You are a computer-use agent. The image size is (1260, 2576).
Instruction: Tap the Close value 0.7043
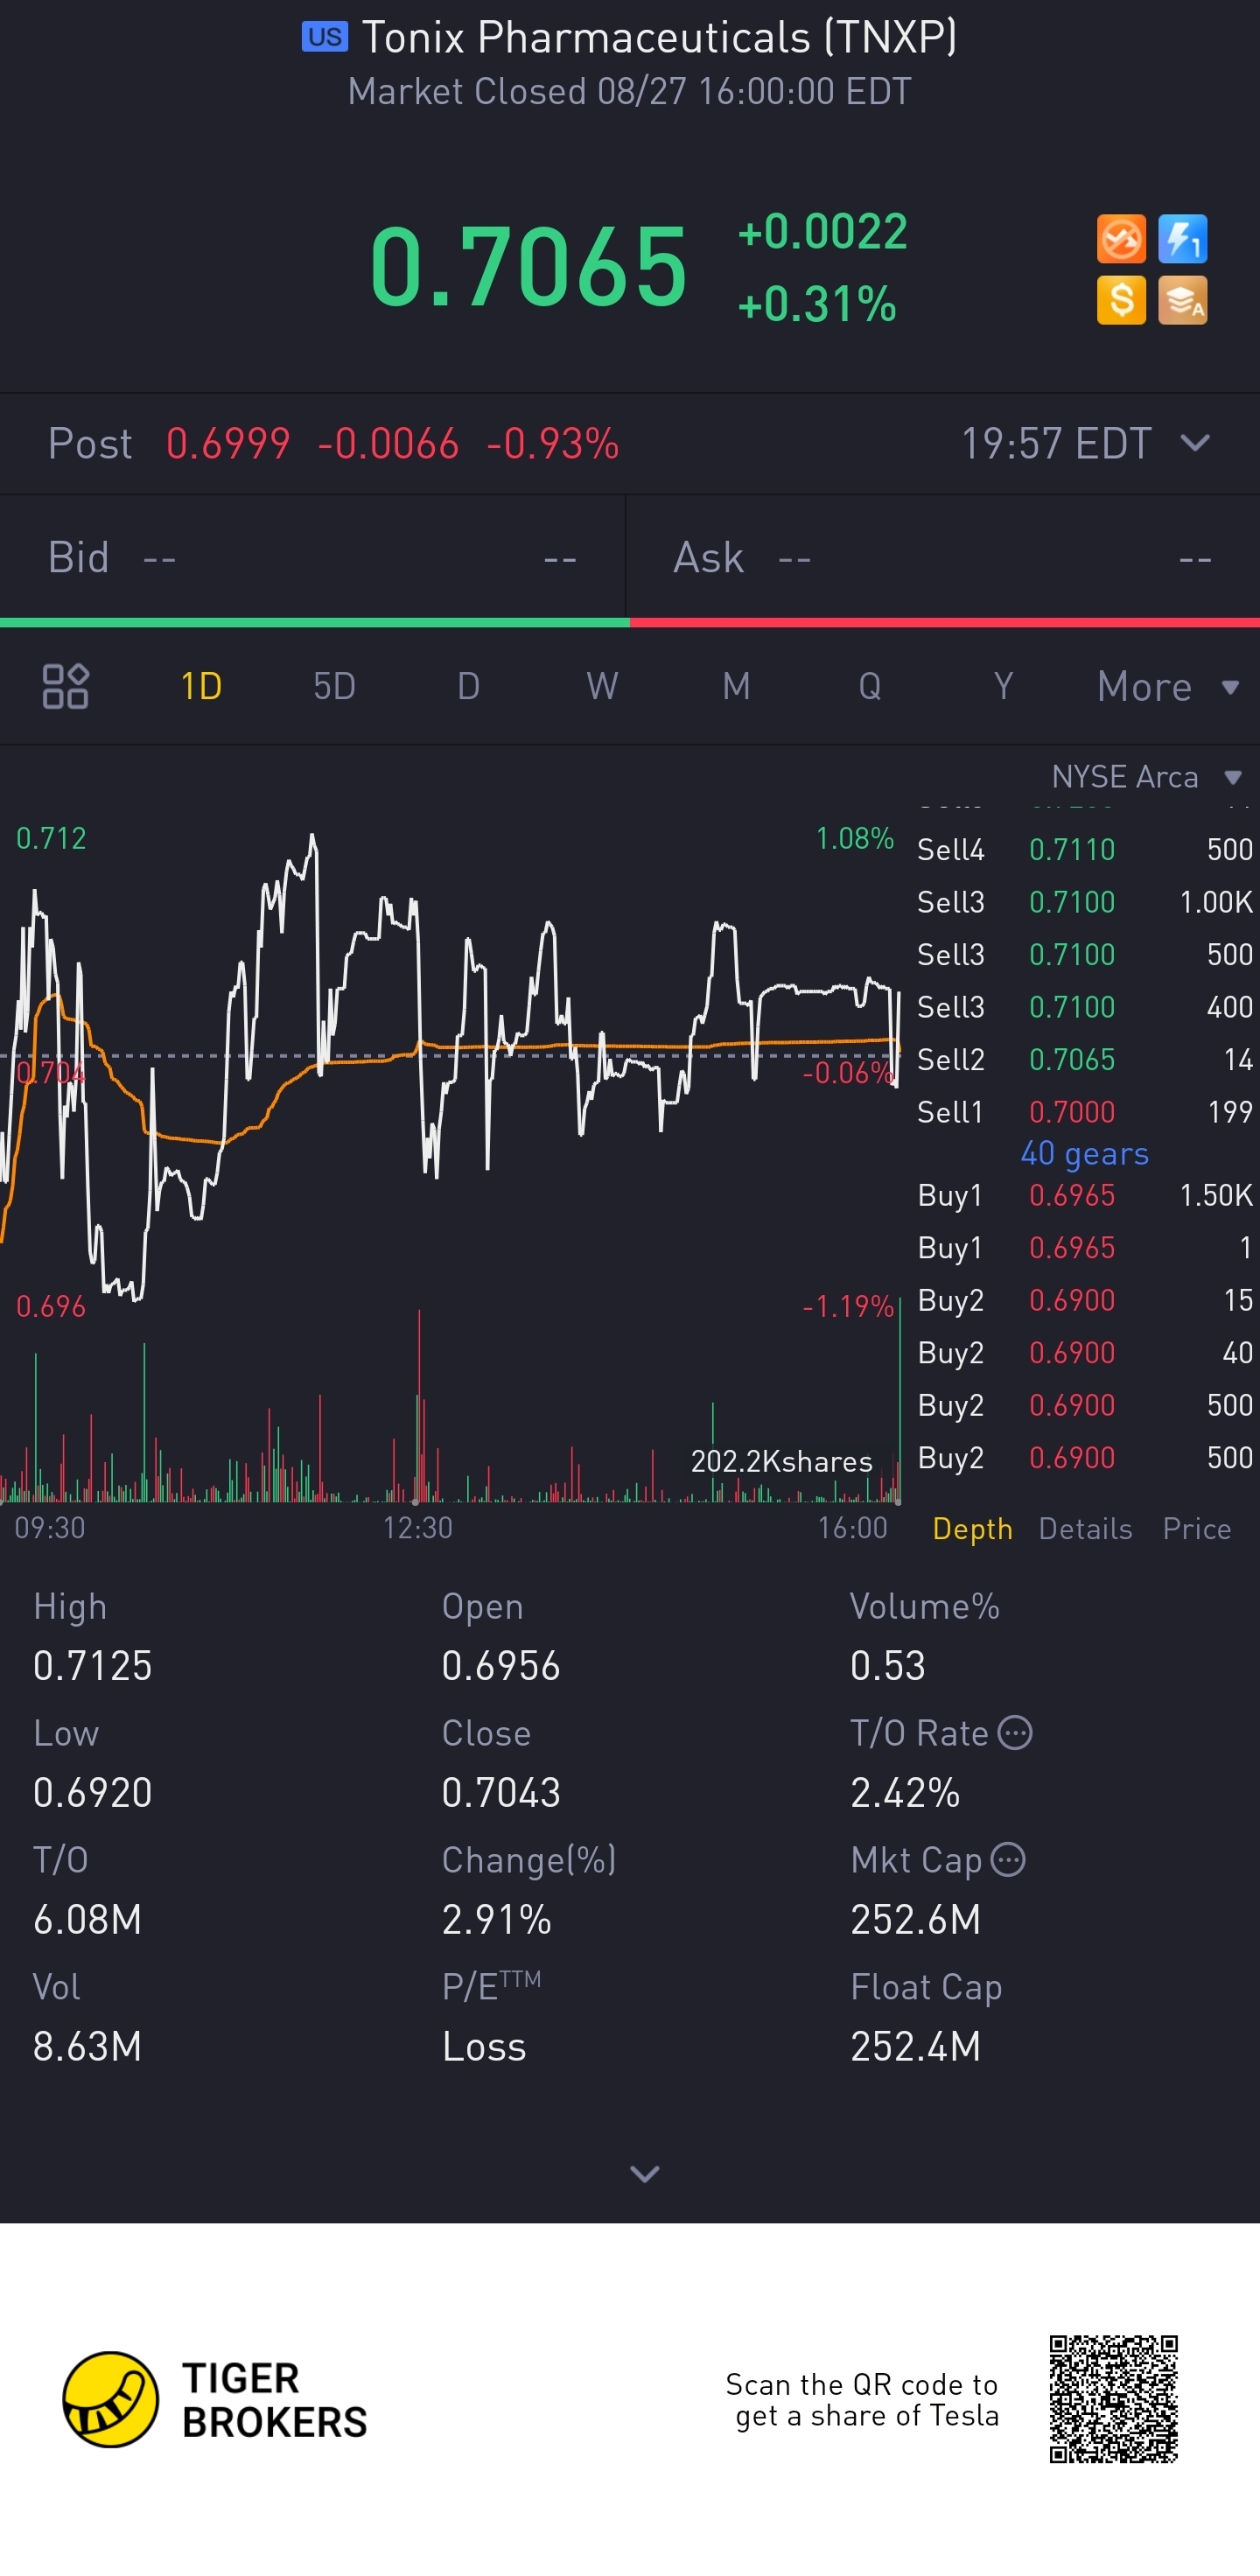(501, 1793)
